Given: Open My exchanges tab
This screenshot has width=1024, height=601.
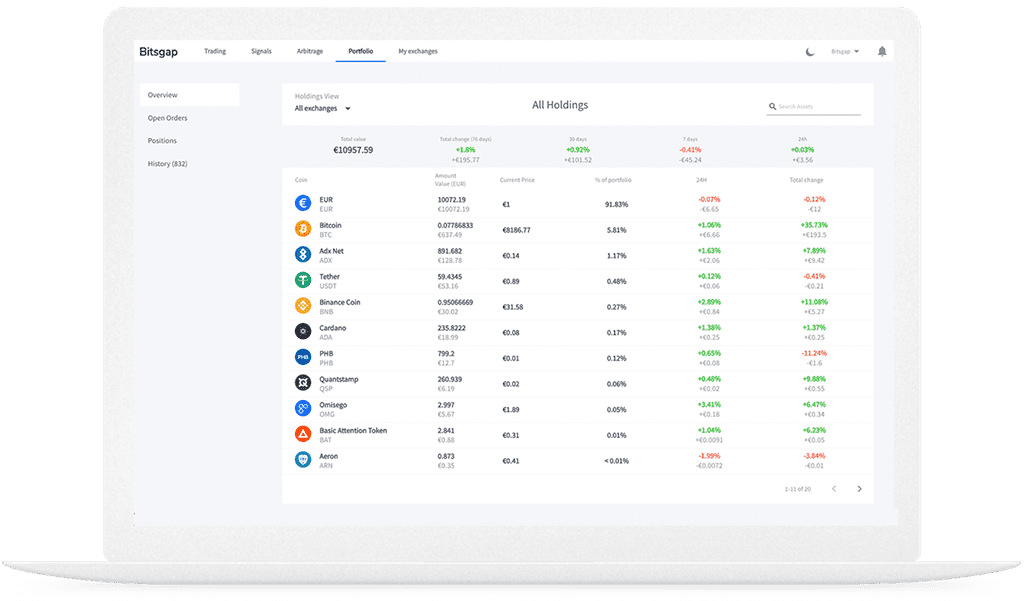Looking at the screenshot, I should point(418,51).
